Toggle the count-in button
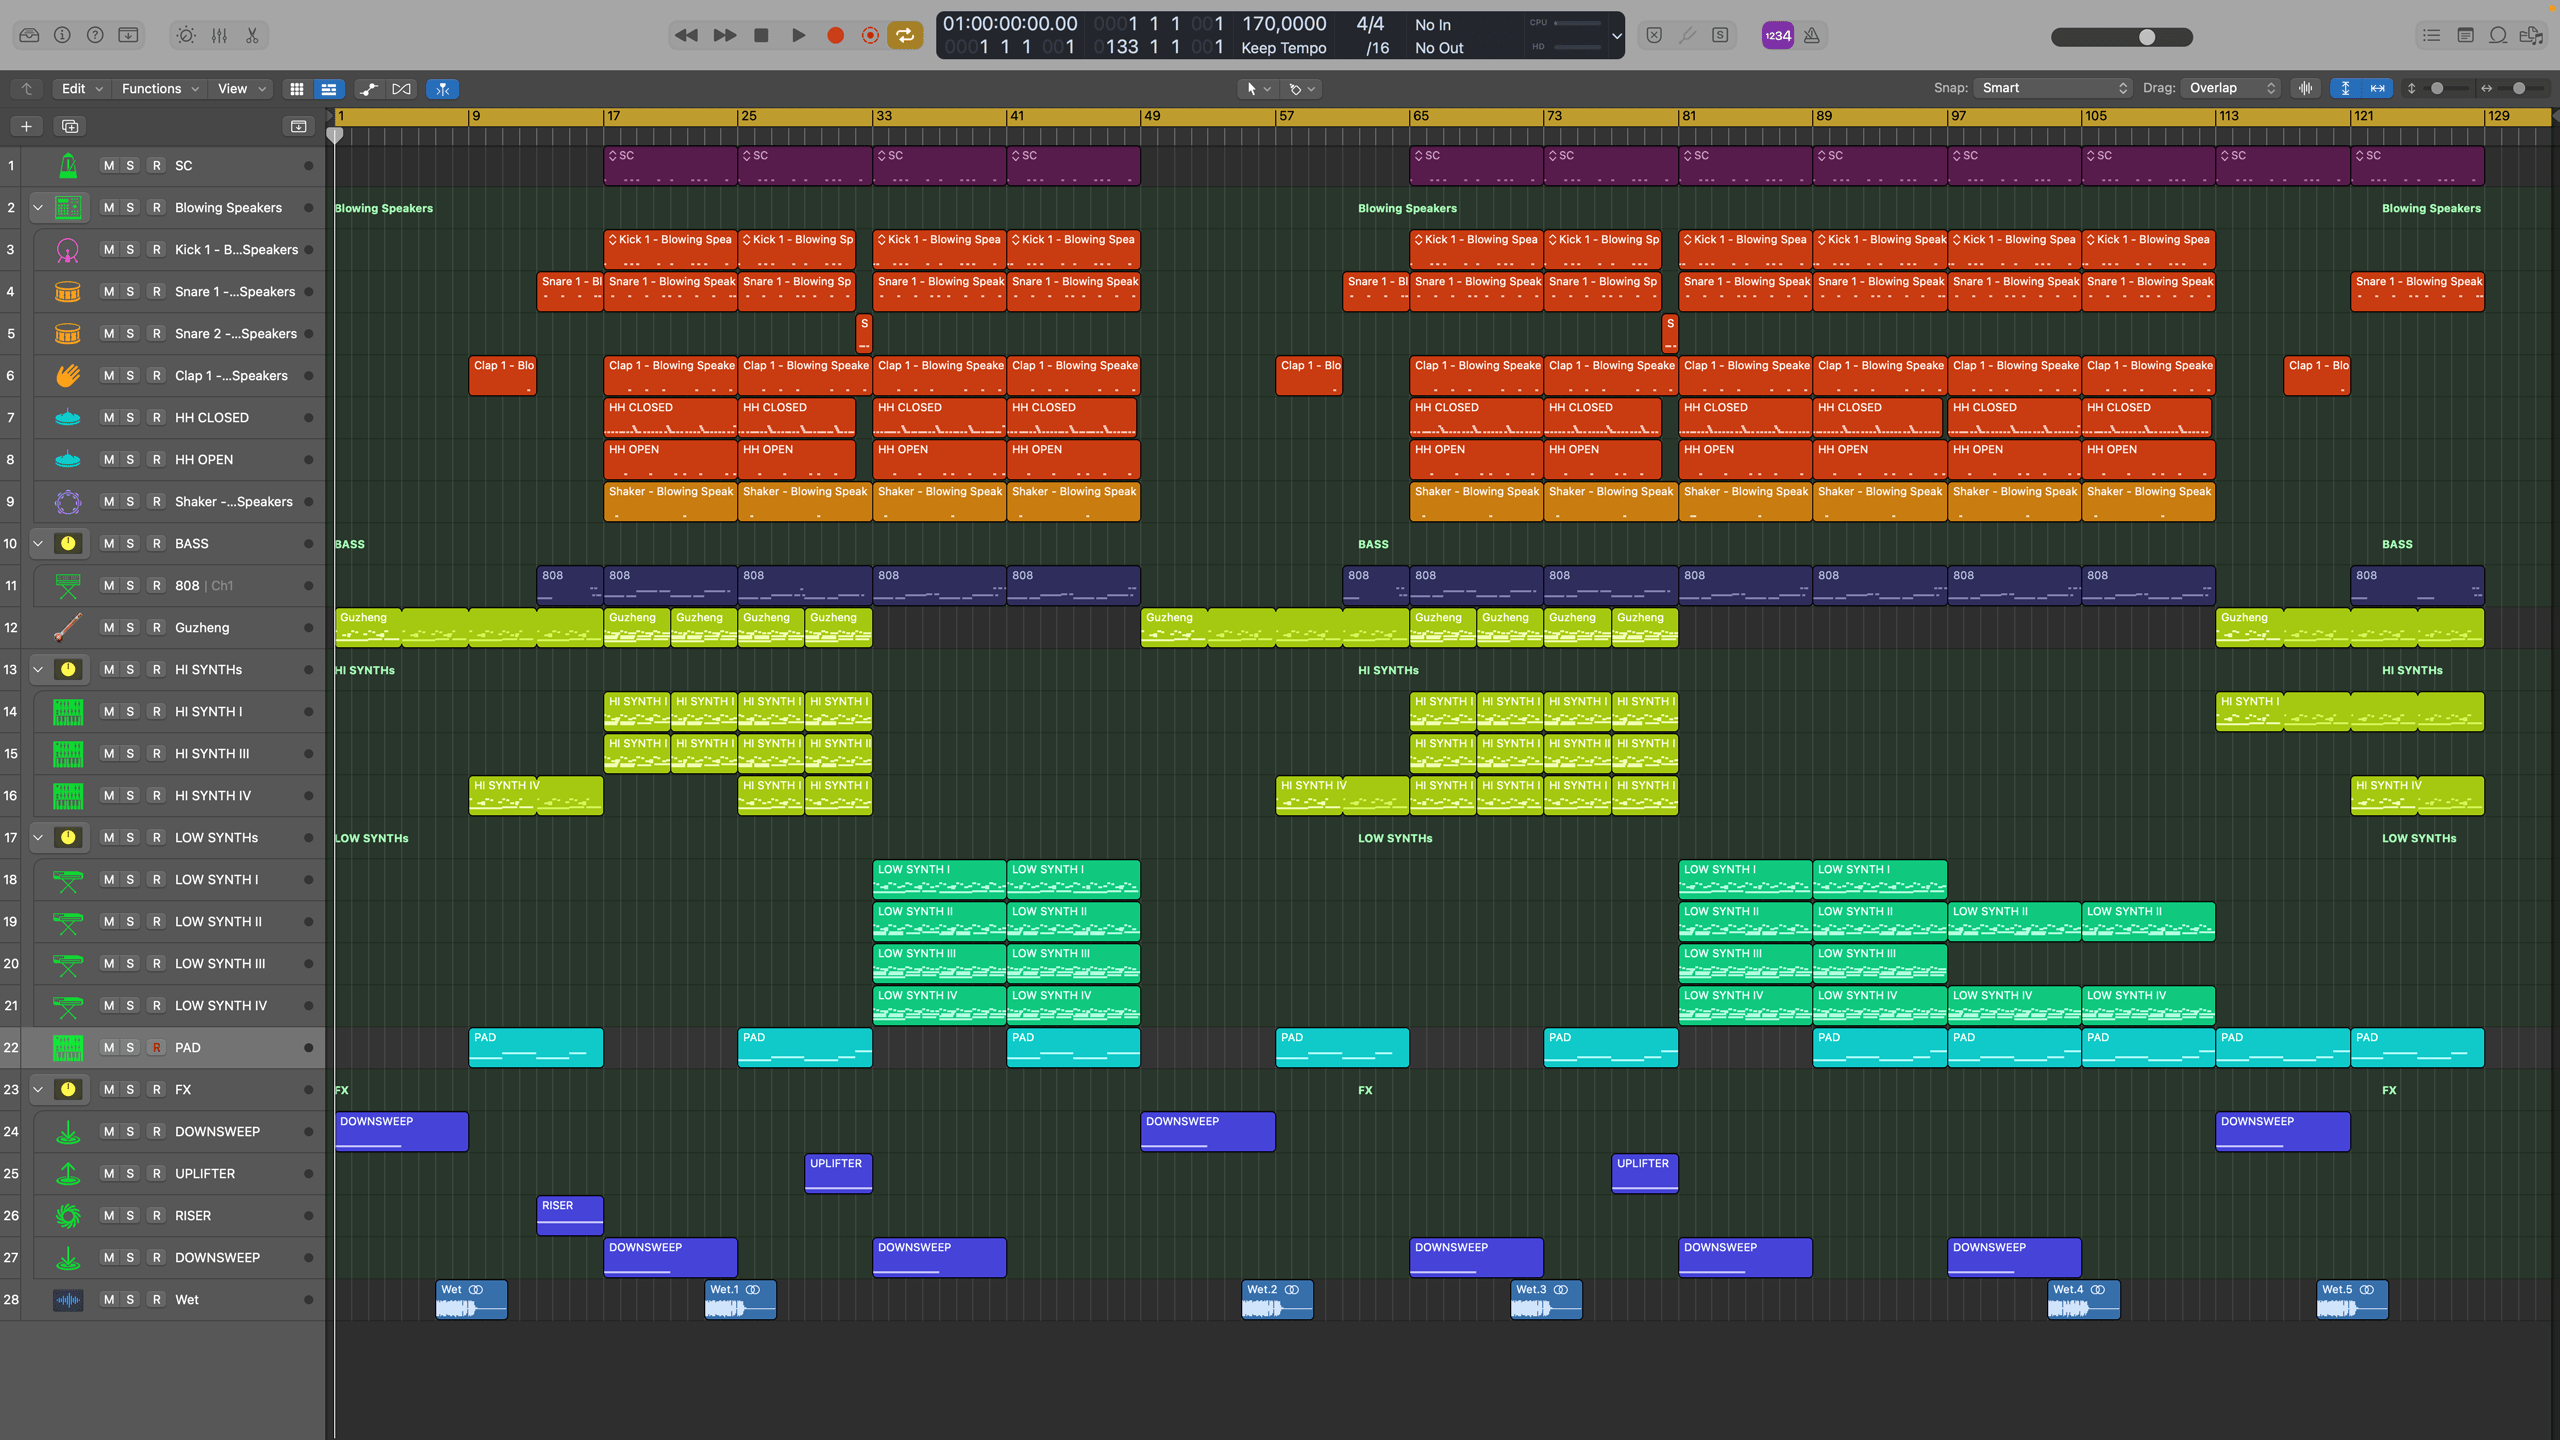 pos(1777,35)
